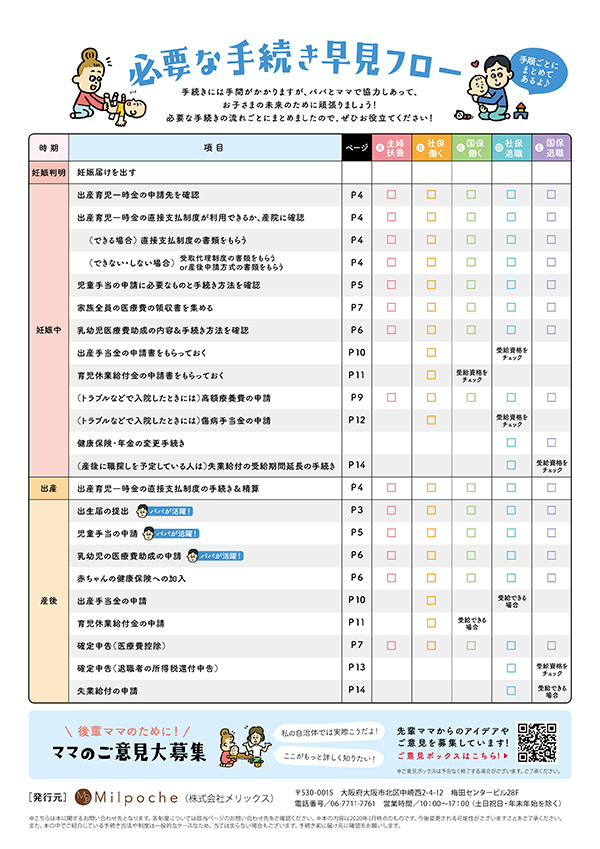Click the [発行元] label in the footer
The image size is (600, 849).
coord(49,798)
